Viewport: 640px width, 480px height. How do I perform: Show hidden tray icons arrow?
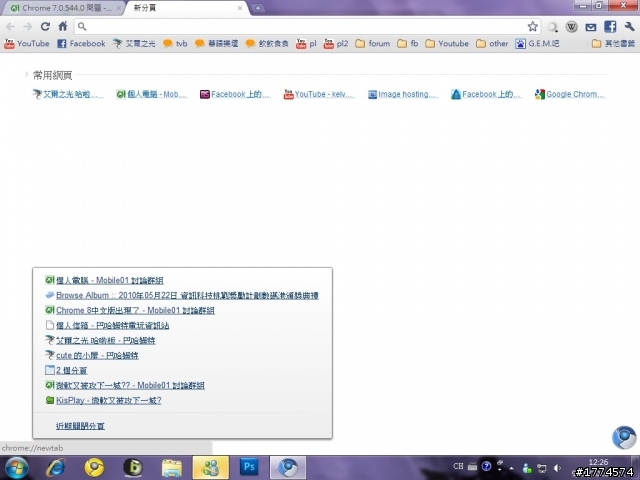[511, 468]
